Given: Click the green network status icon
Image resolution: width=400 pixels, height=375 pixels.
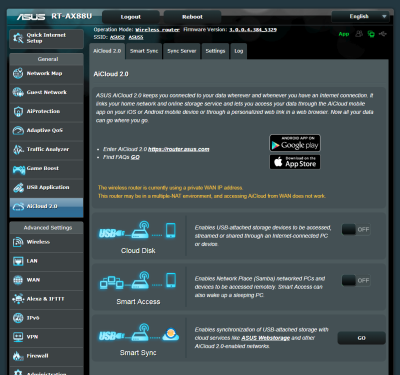Looking at the screenshot, I should tap(371, 34).
